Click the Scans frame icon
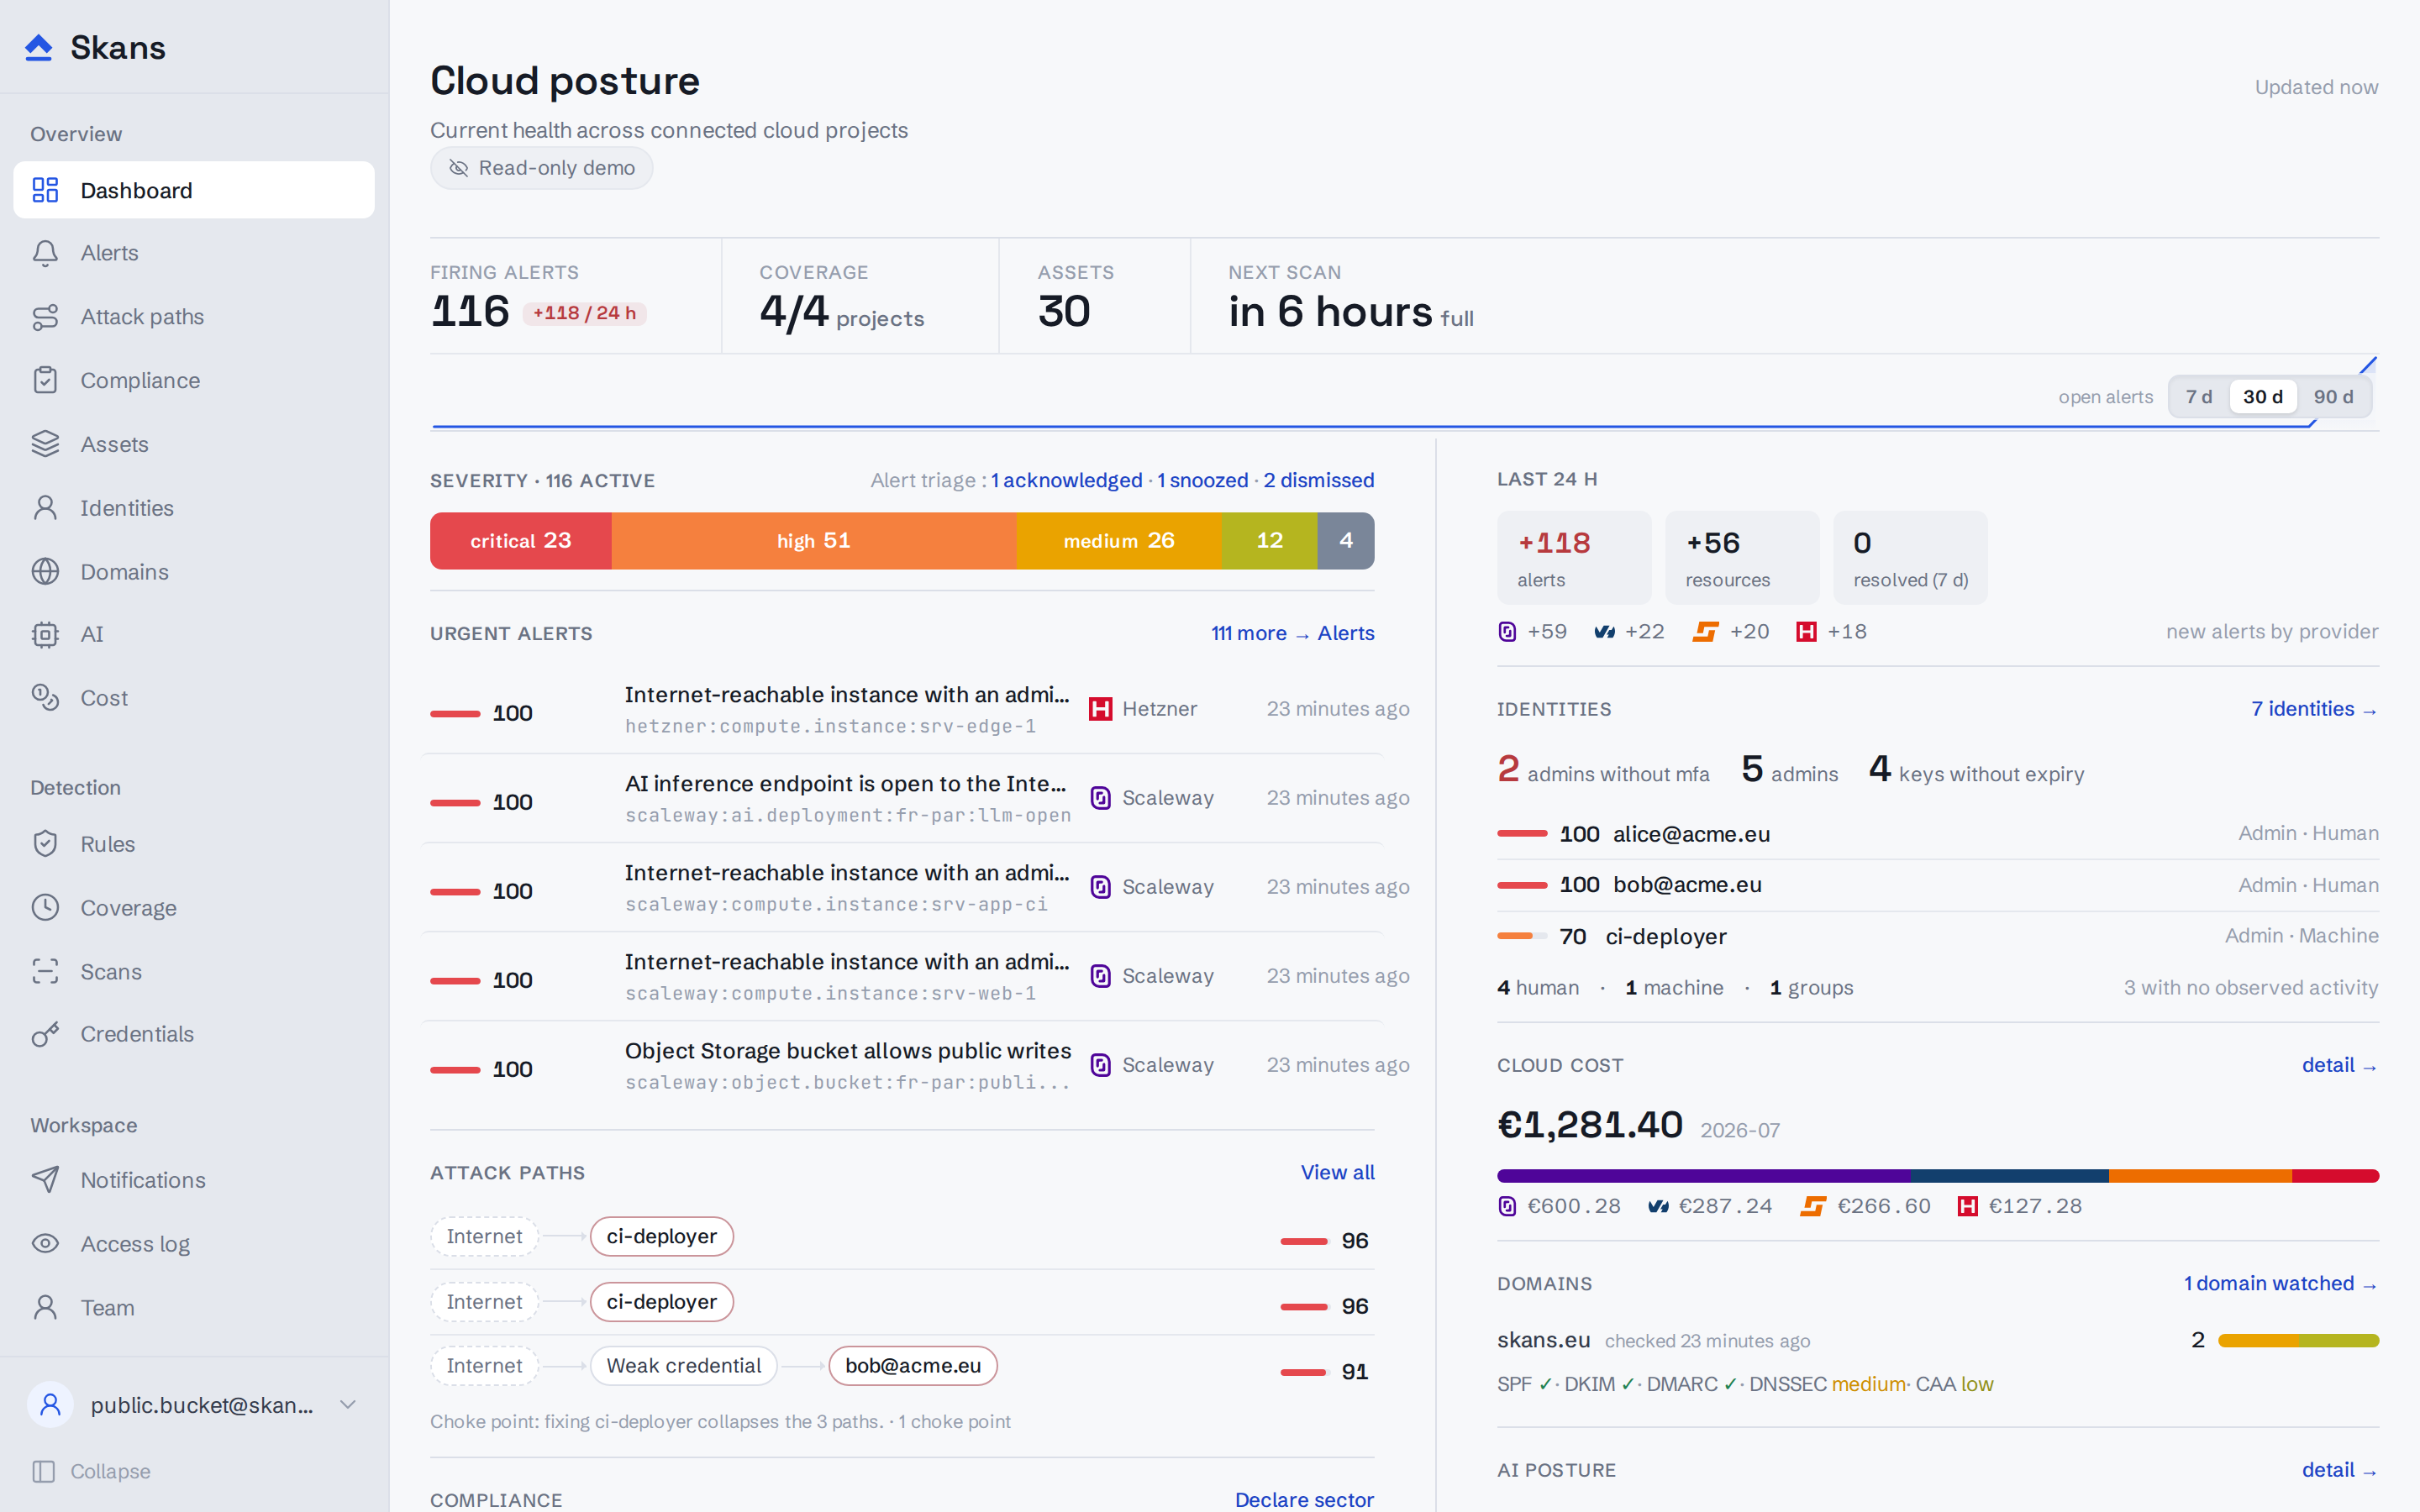Viewport: 2420px width, 1512px height. pos(45,971)
